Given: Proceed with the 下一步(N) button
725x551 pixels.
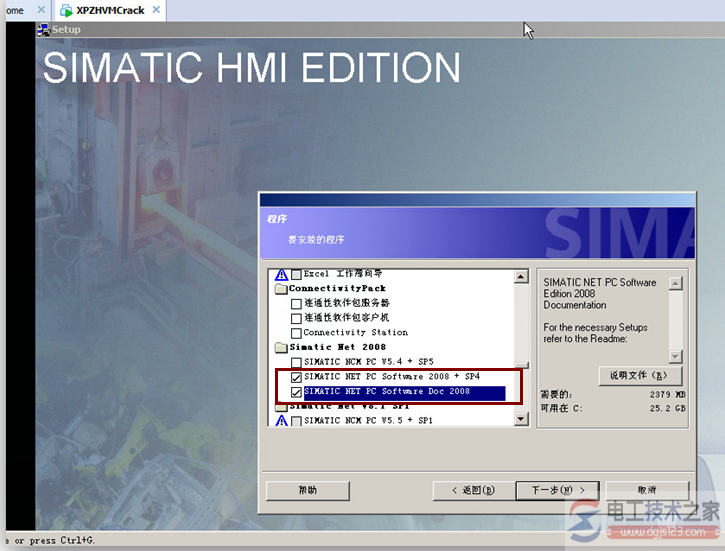Looking at the screenshot, I should [558, 490].
